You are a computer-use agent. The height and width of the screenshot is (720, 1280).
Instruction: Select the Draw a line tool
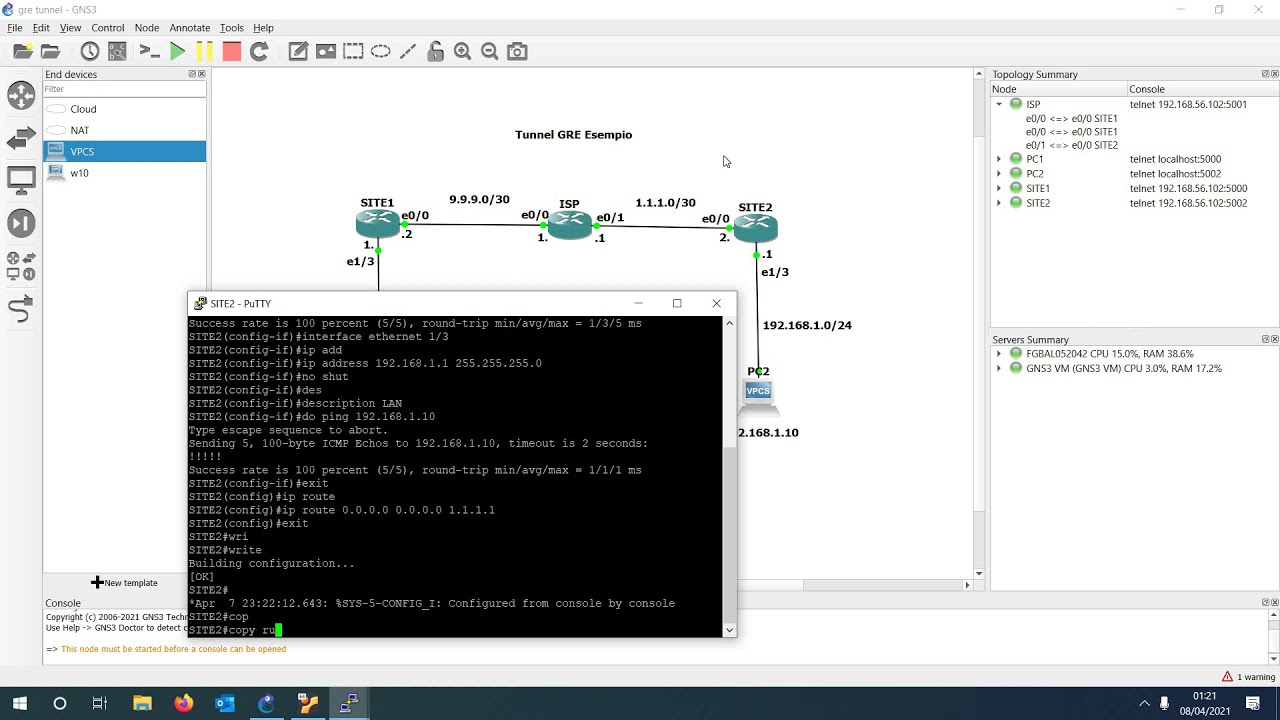coord(407,51)
